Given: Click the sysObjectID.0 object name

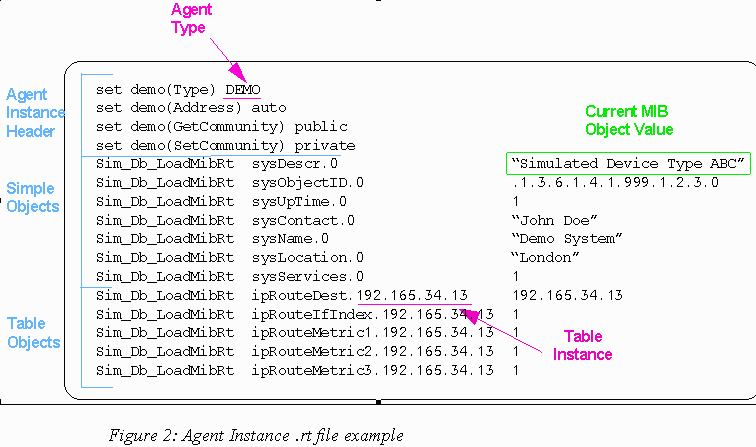Looking at the screenshot, I should tap(307, 182).
